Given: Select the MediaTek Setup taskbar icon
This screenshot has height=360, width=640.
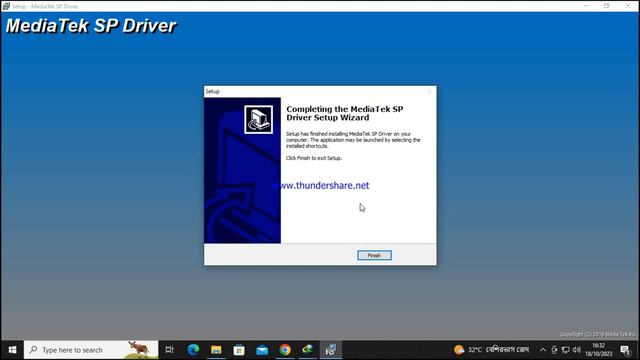Looking at the screenshot, I should (x=331, y=350).
